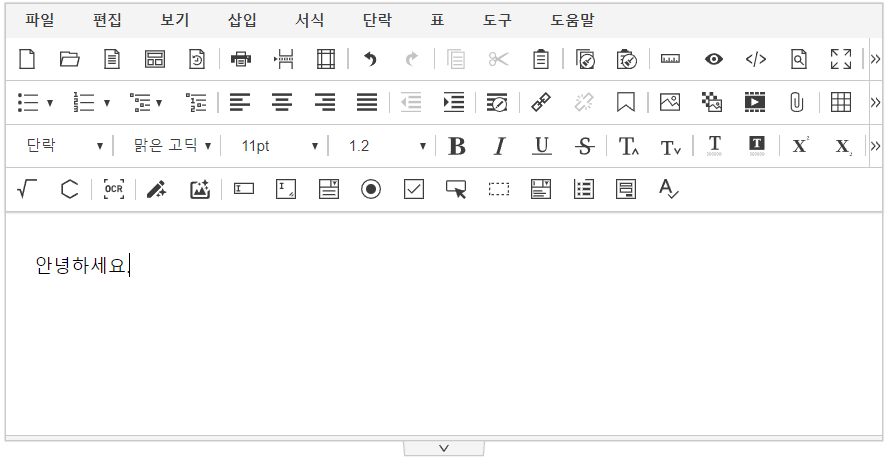Expand the bottom panel chevron handle

pyautogui.click(x=444, y=448)
